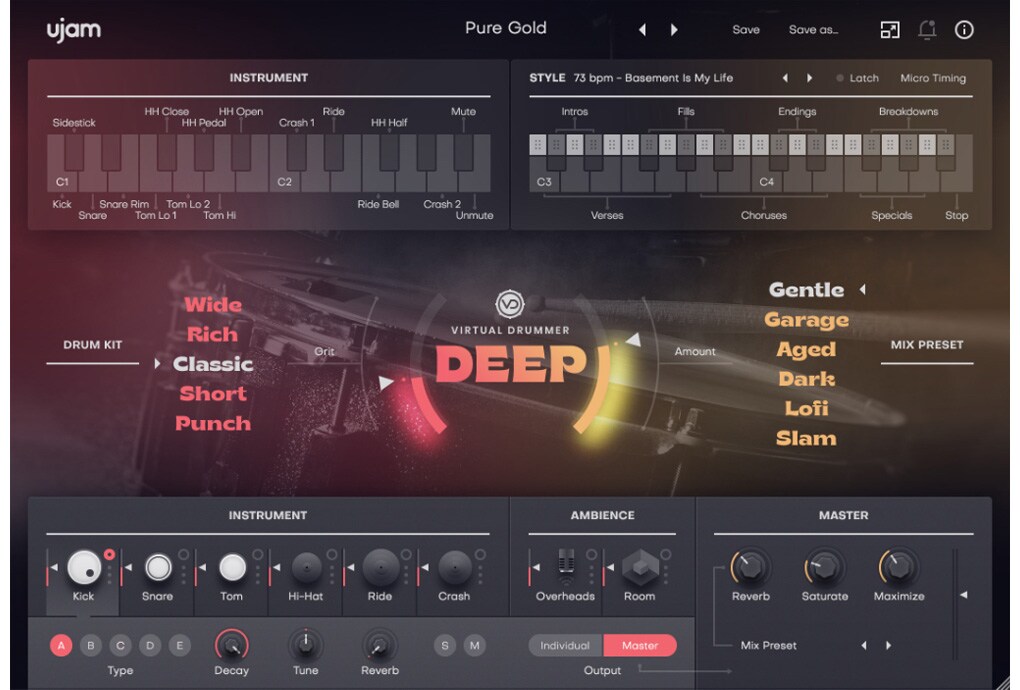Toggle Room power button

click(x=665, y=554)
